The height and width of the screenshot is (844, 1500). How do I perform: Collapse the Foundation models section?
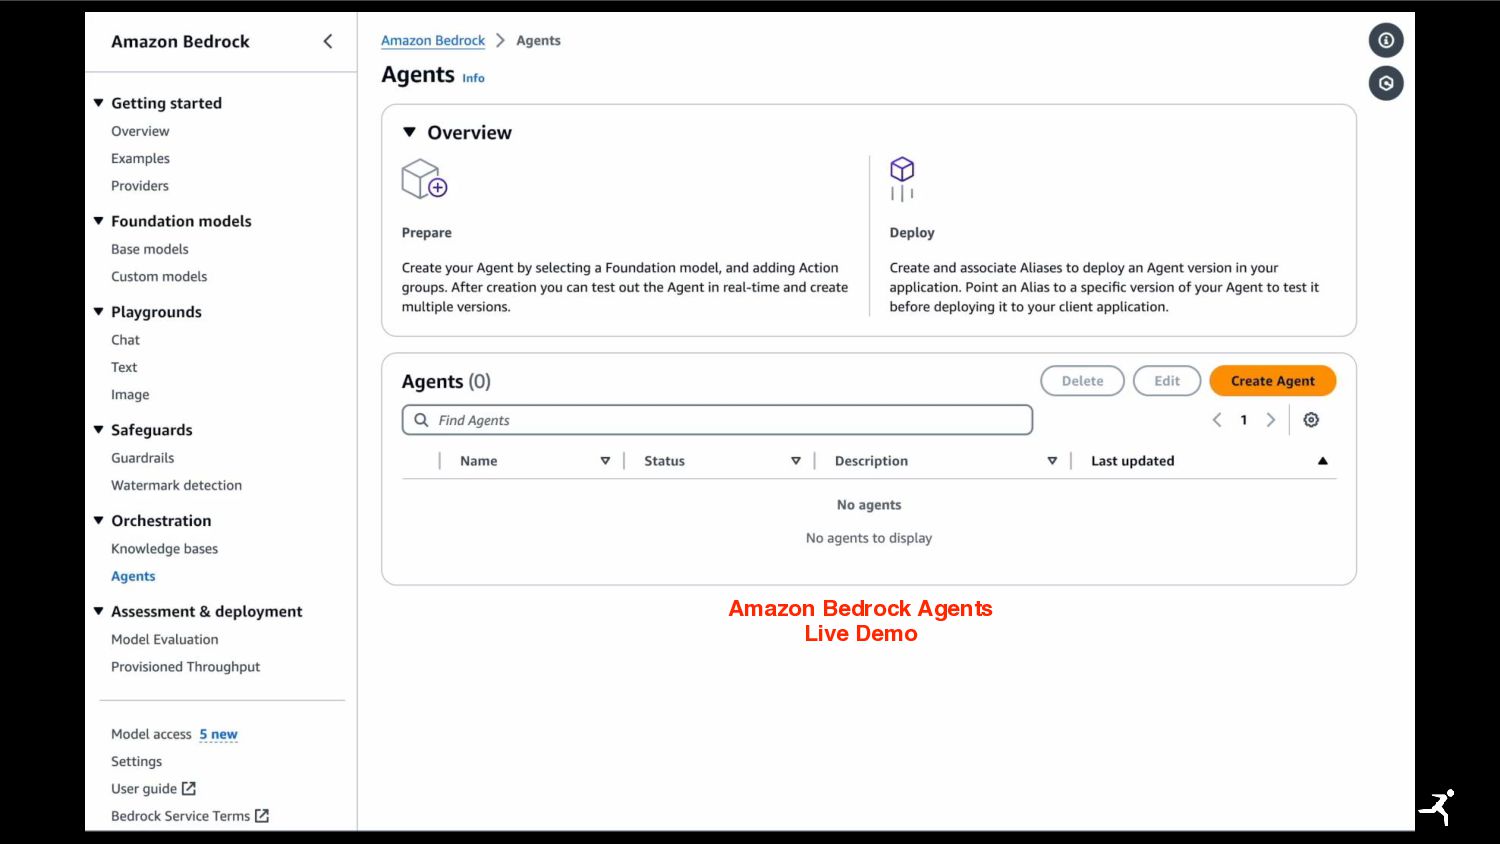tap(99, 221)
